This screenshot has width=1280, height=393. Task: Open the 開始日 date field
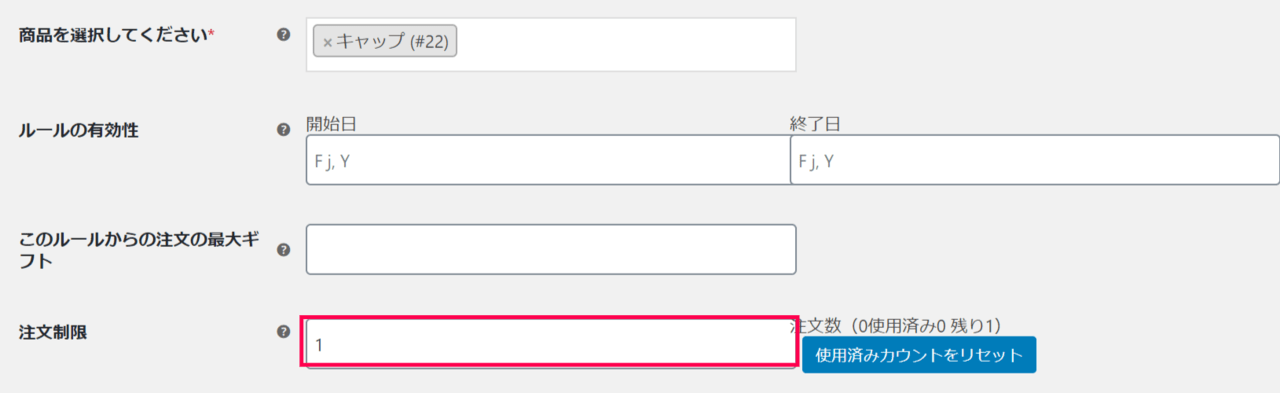(548, 160)
